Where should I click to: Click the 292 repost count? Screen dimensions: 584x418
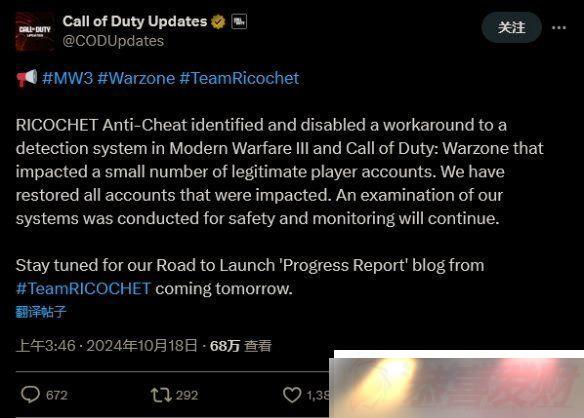click(x=187, y=395)
